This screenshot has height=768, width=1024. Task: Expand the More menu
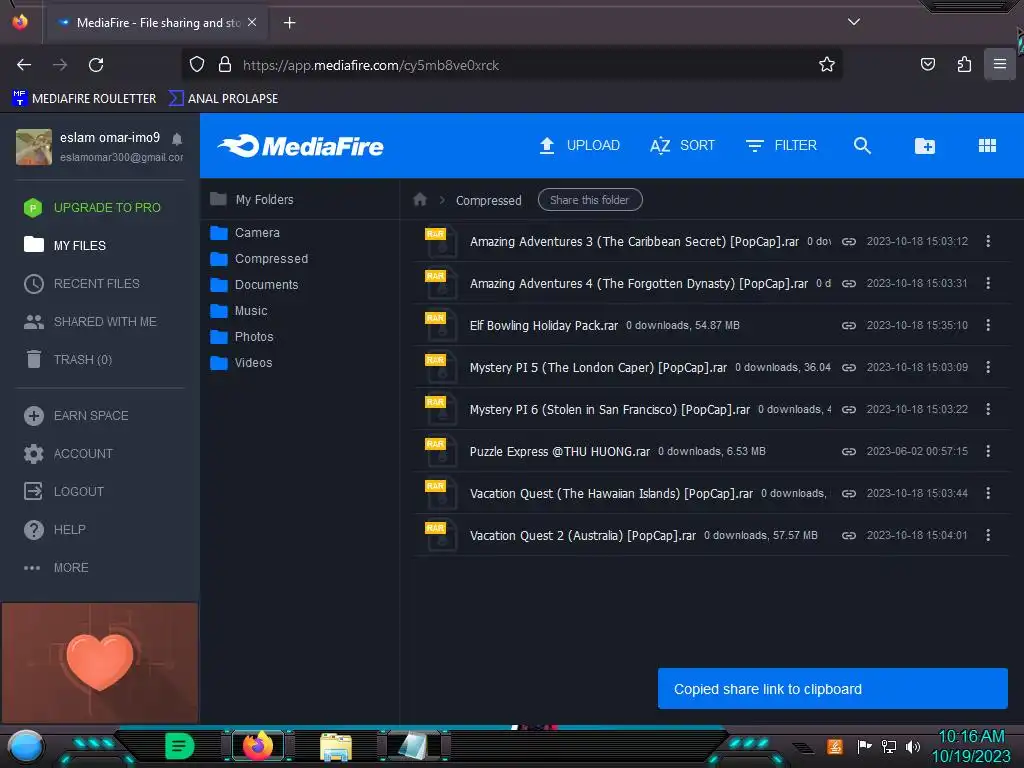(56, 568)
